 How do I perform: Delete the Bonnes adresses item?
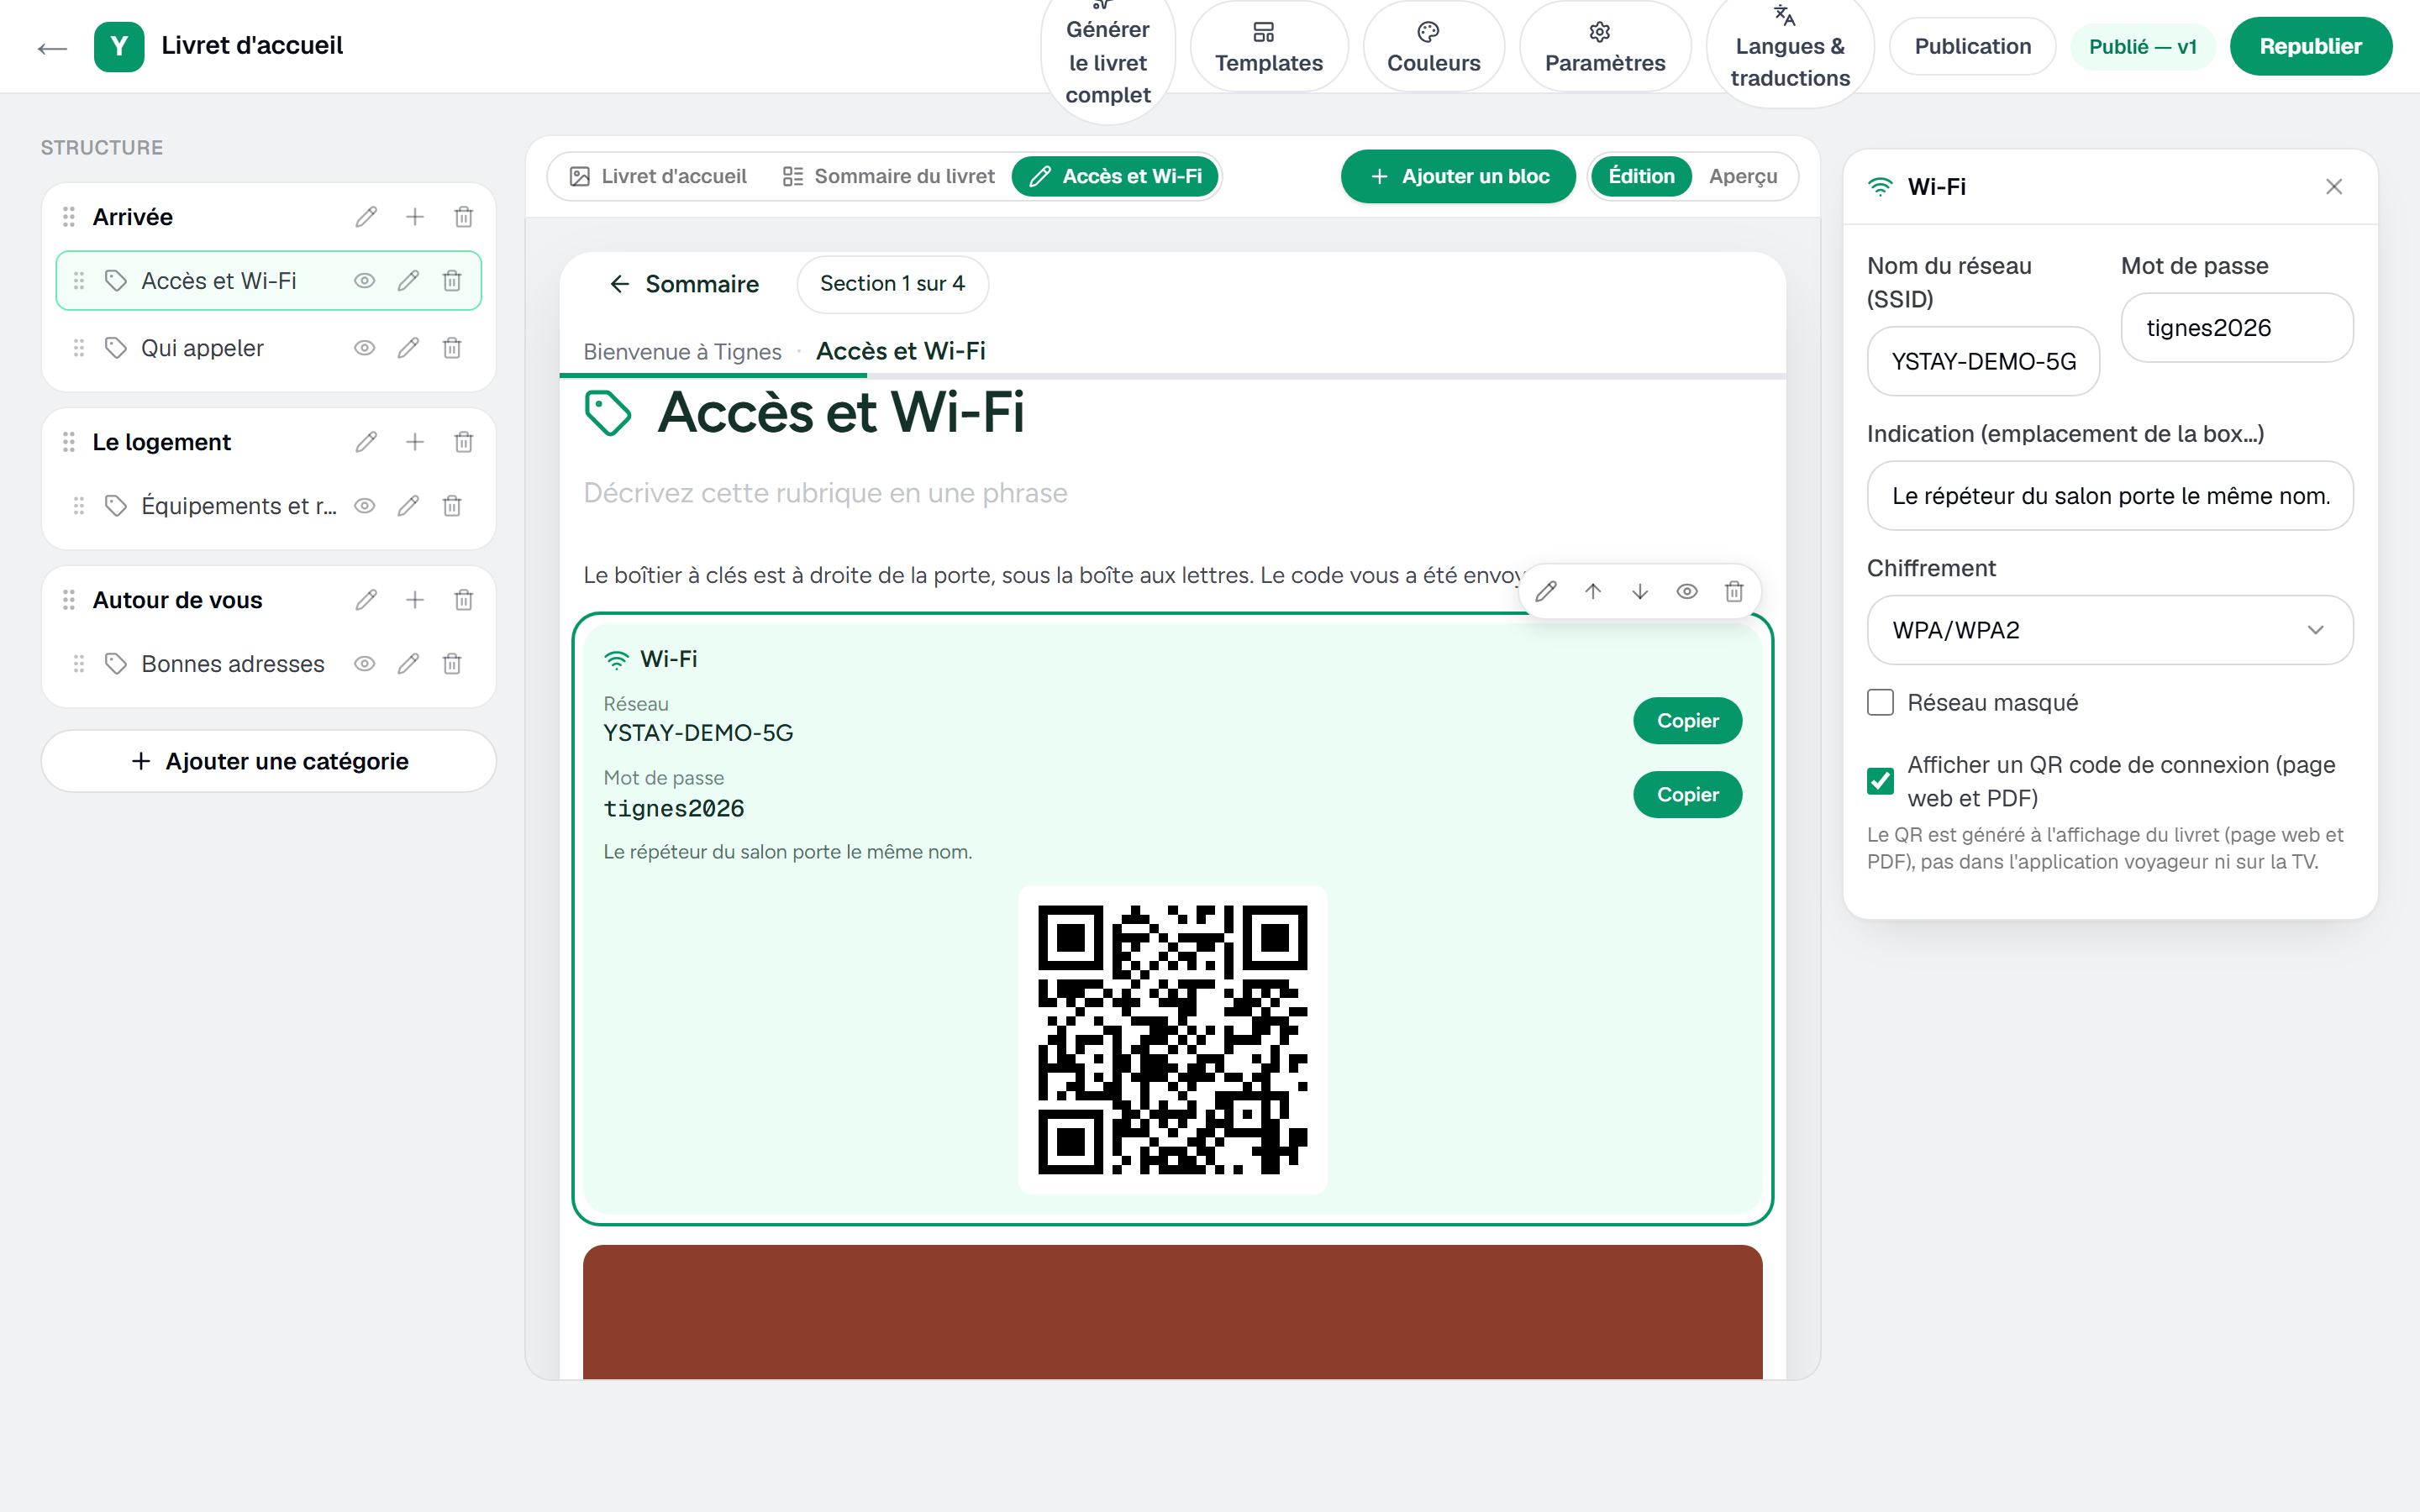(452, 664)
